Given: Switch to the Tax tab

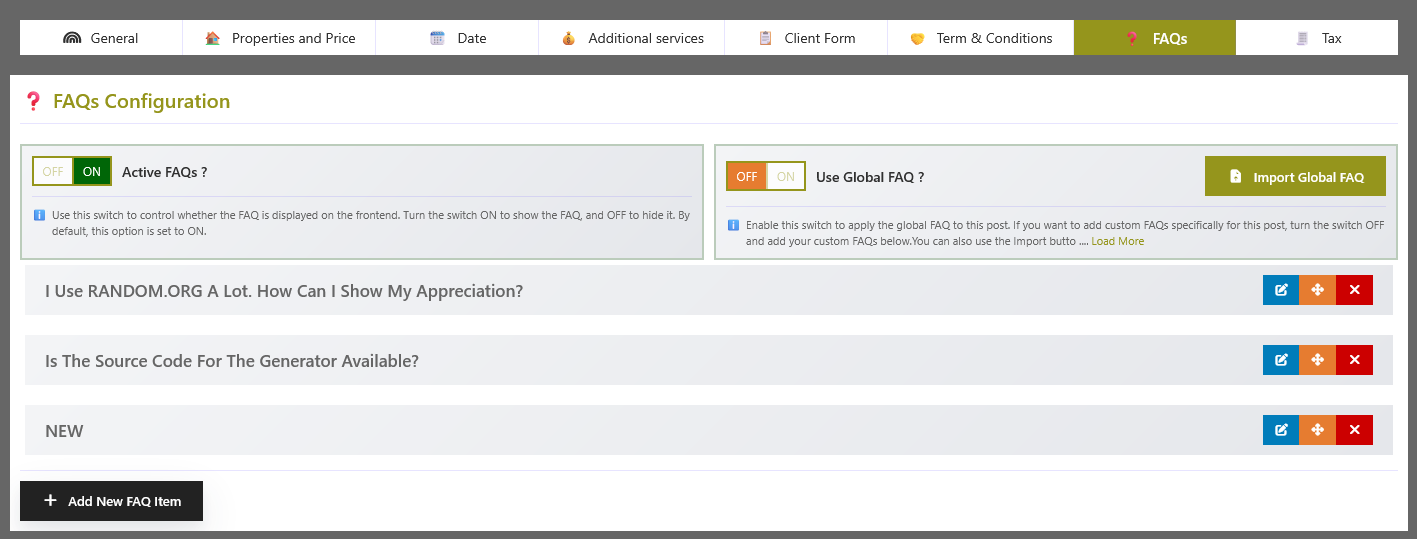Looking at the screenshot, I should pos(1317,38).
